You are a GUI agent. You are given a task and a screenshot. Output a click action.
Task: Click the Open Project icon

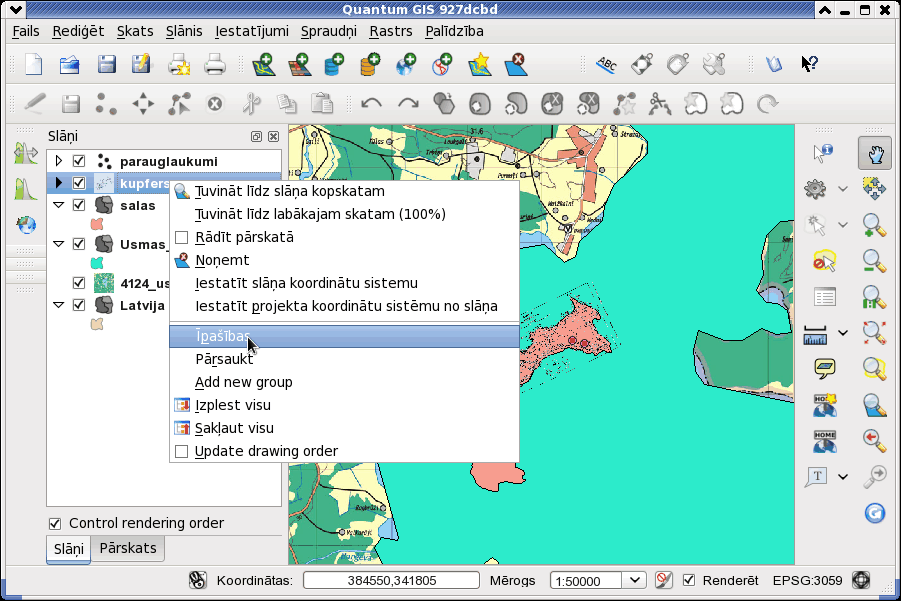click(70, 64)
